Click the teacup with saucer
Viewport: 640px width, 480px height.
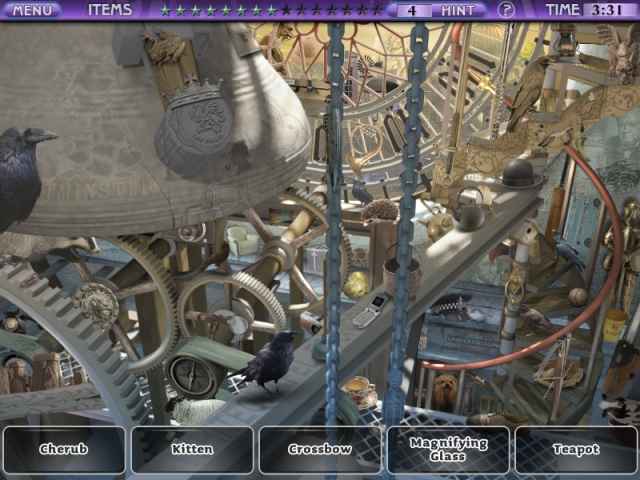[360, 391]
